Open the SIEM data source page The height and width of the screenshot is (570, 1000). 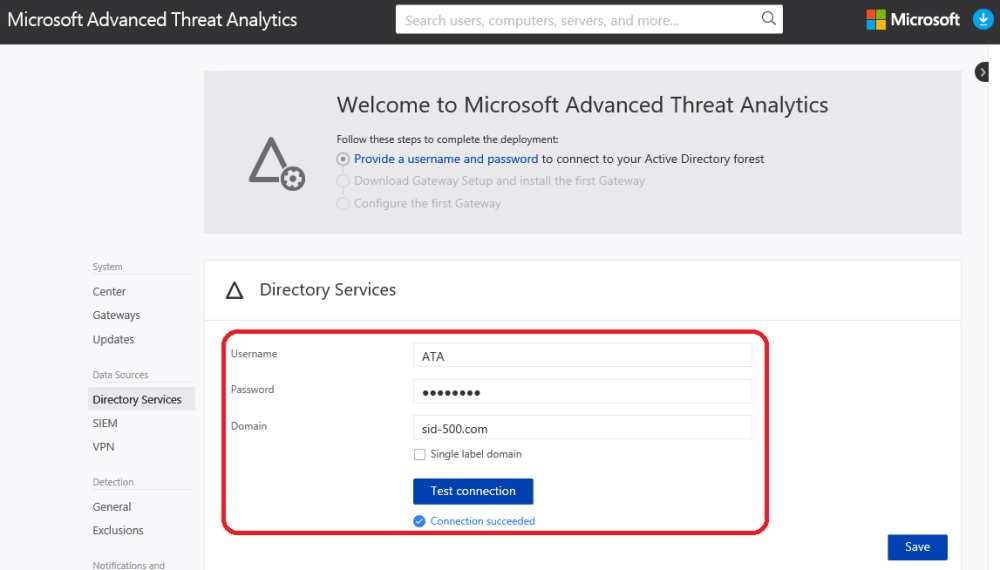point(105,423)
